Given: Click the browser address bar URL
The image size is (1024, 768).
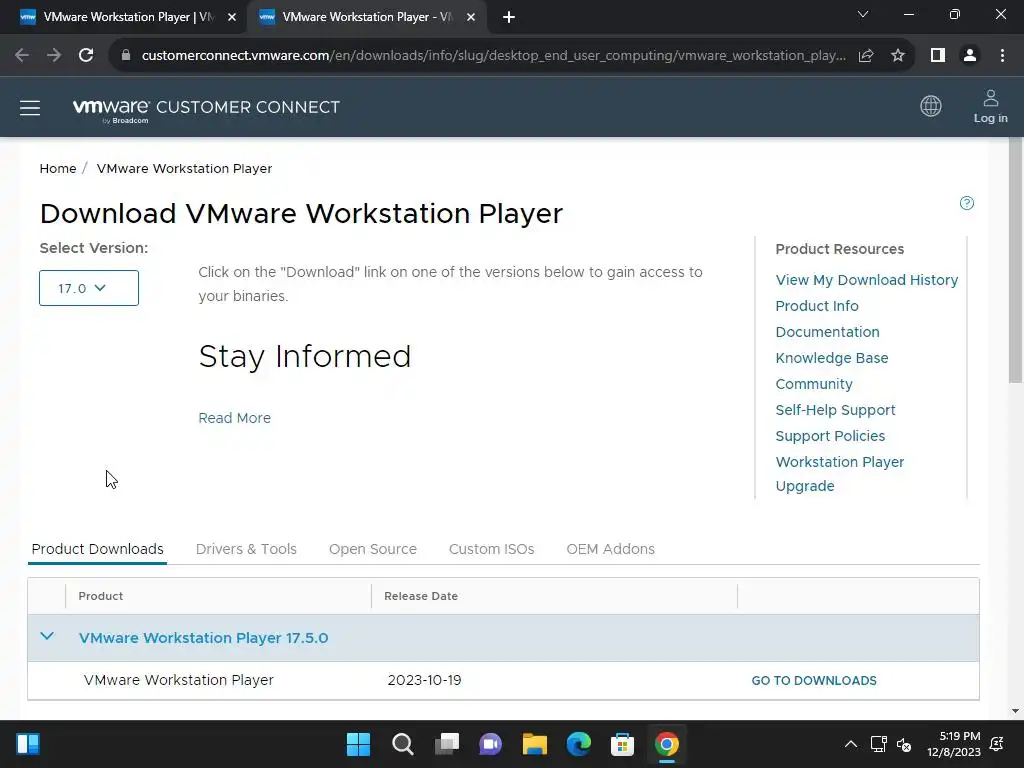Looking at the screenshot, I should 493,56.
